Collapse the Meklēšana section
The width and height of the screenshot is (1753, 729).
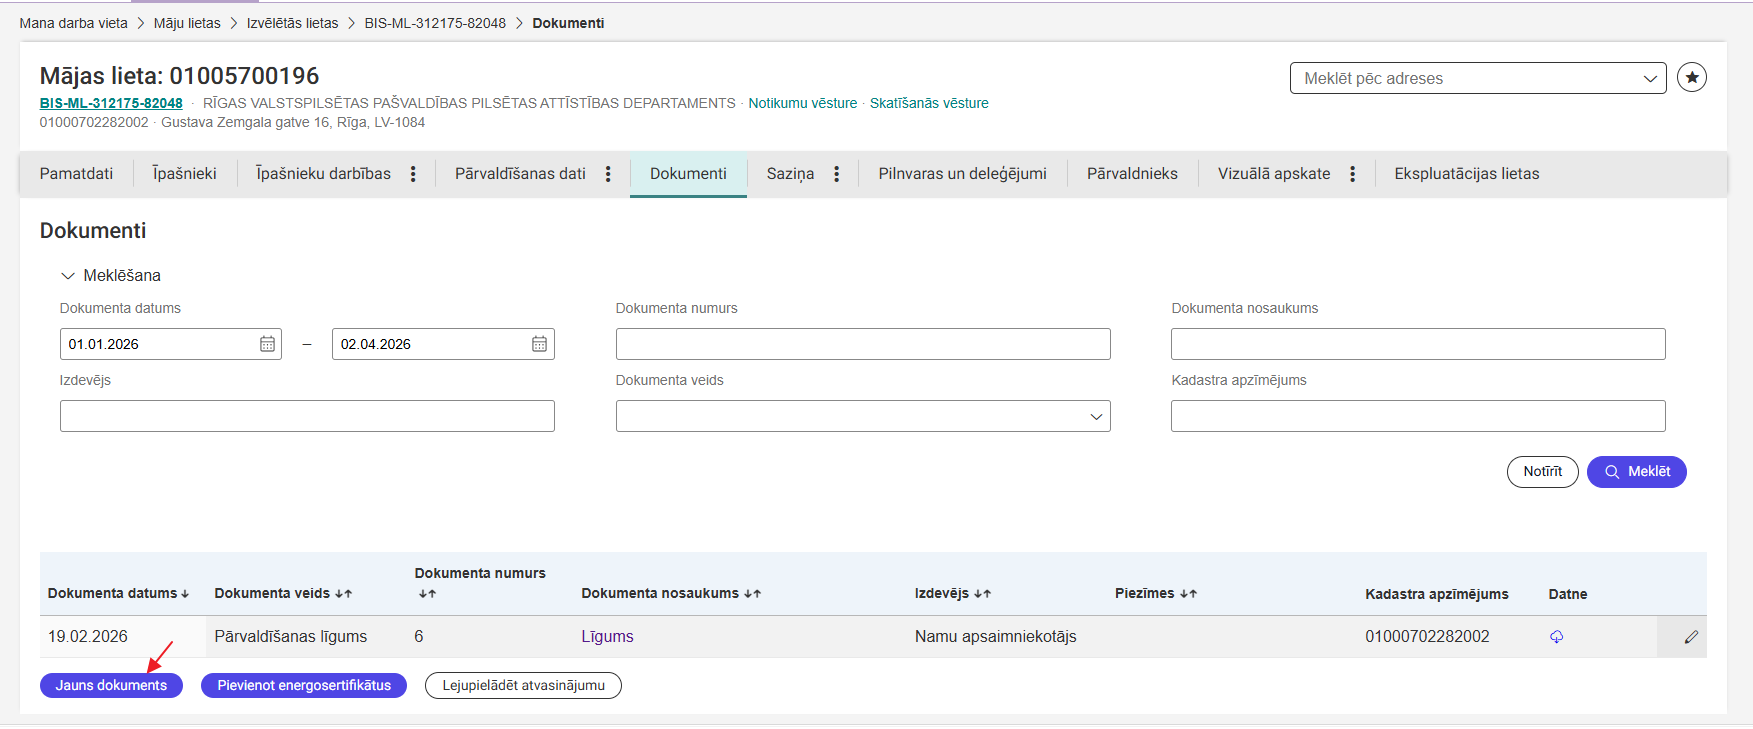[68, 276]
